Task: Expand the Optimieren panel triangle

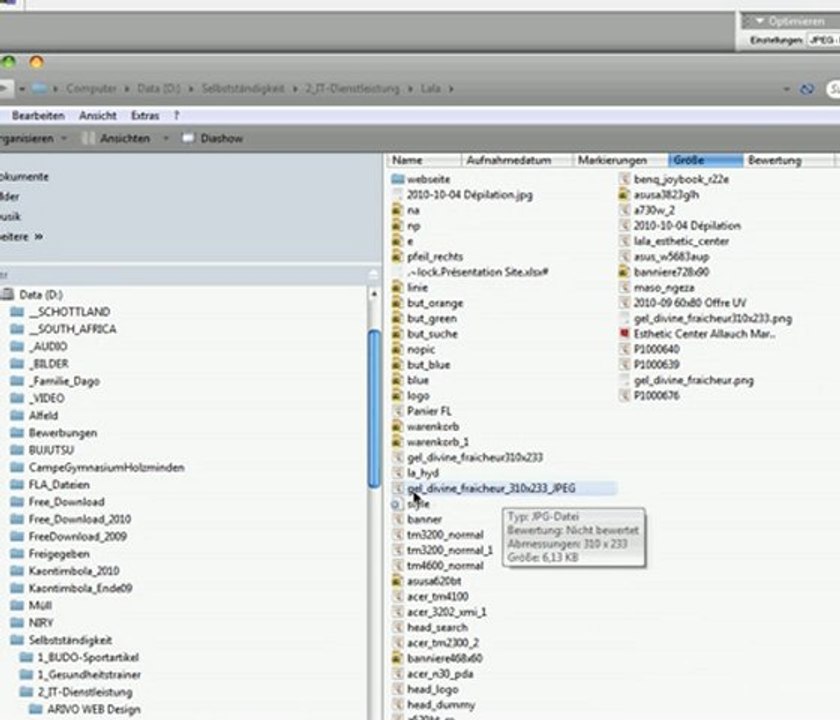Action: point(759,21)
